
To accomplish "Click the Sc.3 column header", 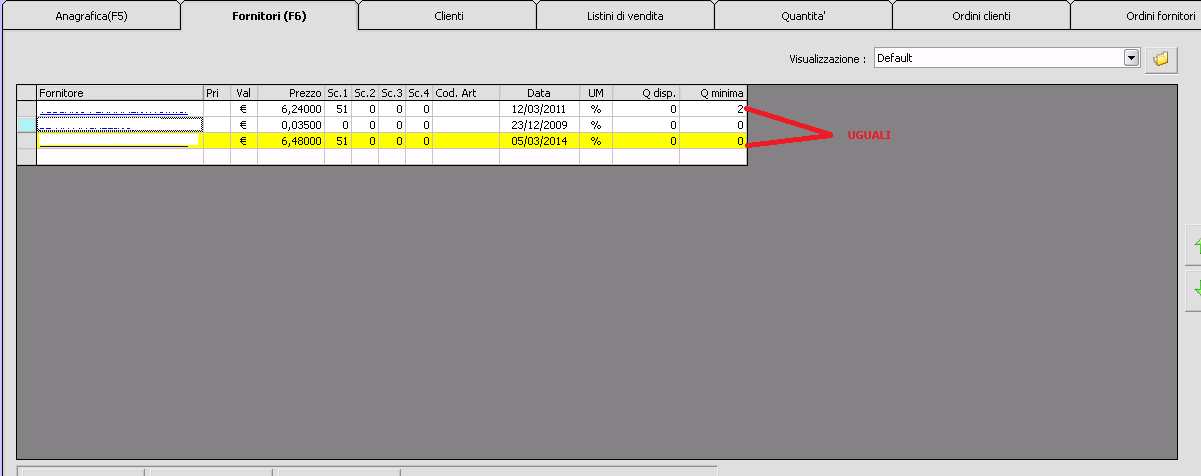I will [x=392, y=93].
